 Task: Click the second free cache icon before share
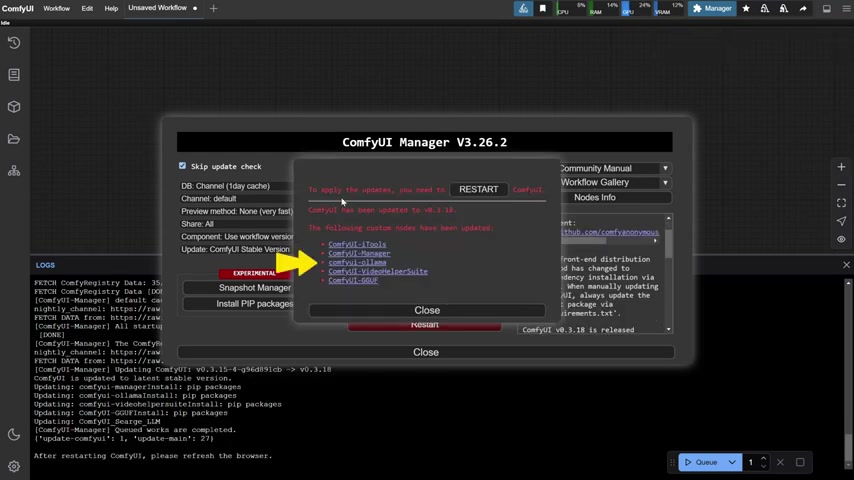tap(784, 8)
